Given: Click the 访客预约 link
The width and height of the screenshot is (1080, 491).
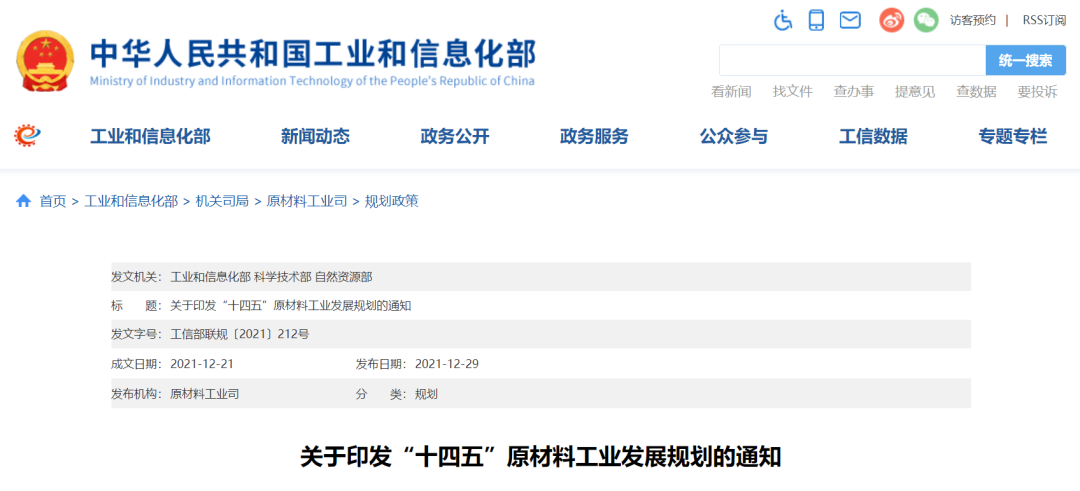Looking at the screenshot, I should [x=972, y=20].
